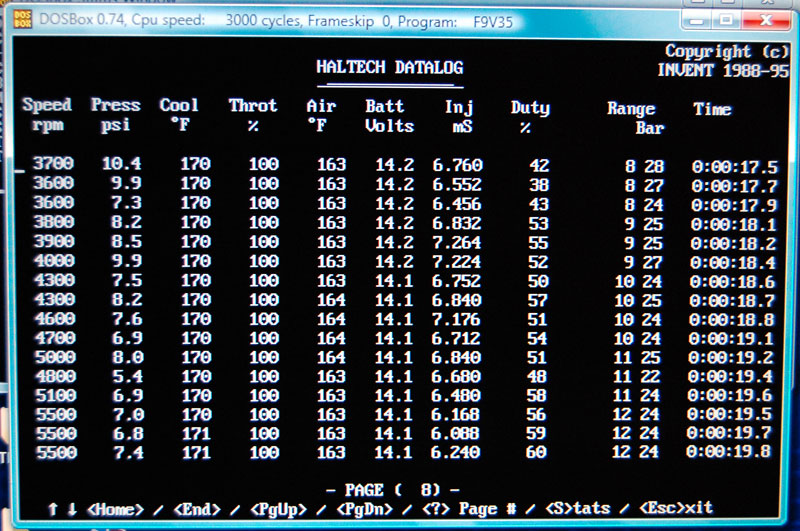The image size is (800, 531).
Task: Click the injector value 6.552
Action: (x=457, y=184)
